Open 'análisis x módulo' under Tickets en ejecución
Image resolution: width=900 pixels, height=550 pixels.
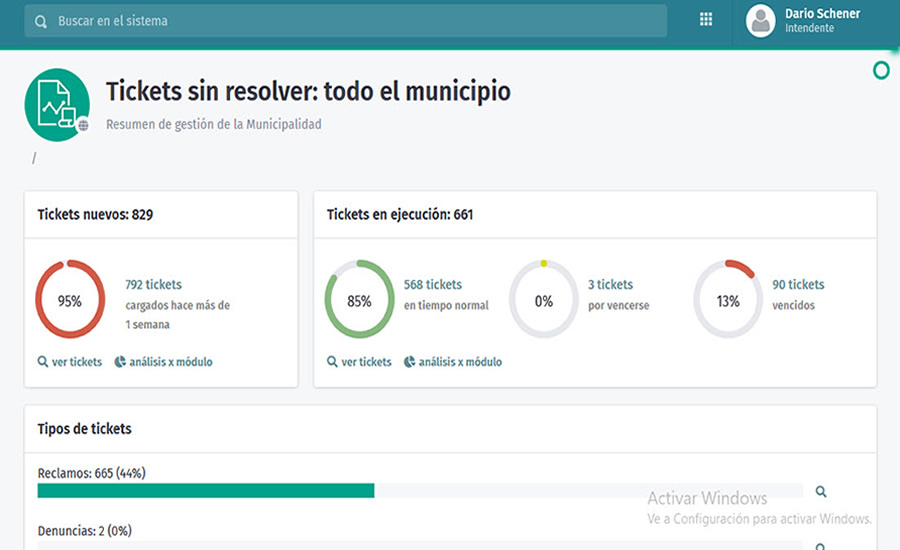453,362
